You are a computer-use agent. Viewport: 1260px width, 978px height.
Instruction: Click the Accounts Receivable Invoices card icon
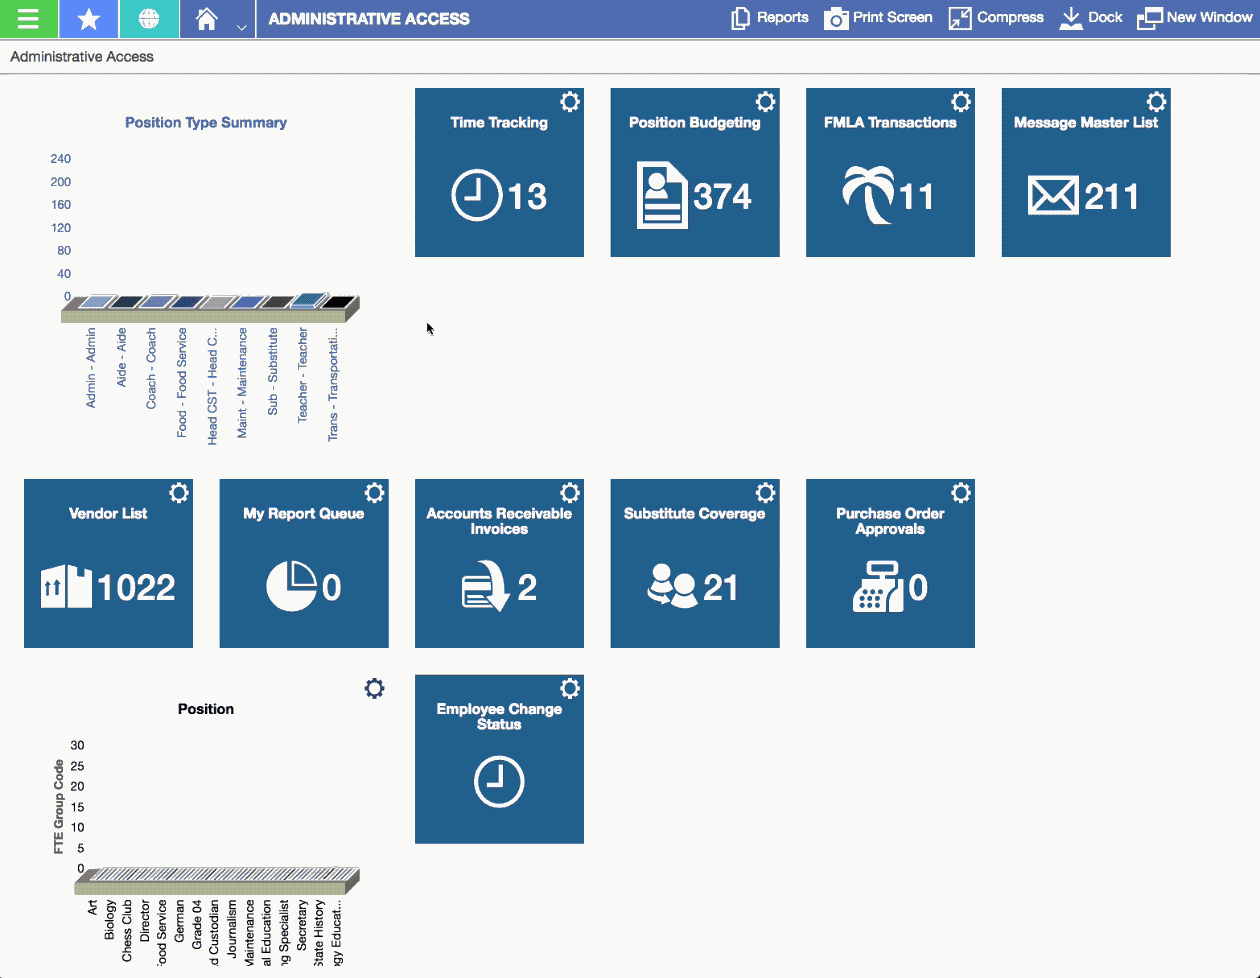pos(486,587)
